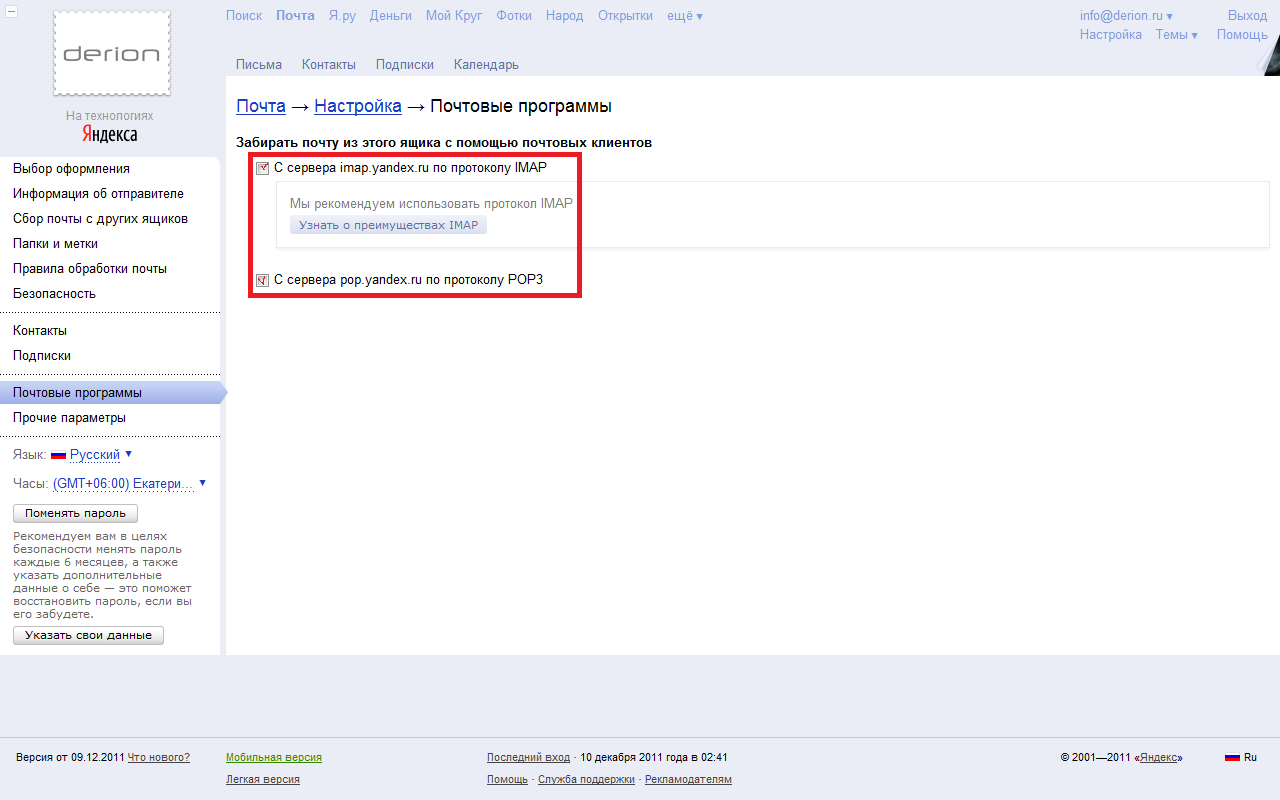Click the Yandex logo under the derion stamp
This screenshot has height=800, width=1280.
coord(110,135)
